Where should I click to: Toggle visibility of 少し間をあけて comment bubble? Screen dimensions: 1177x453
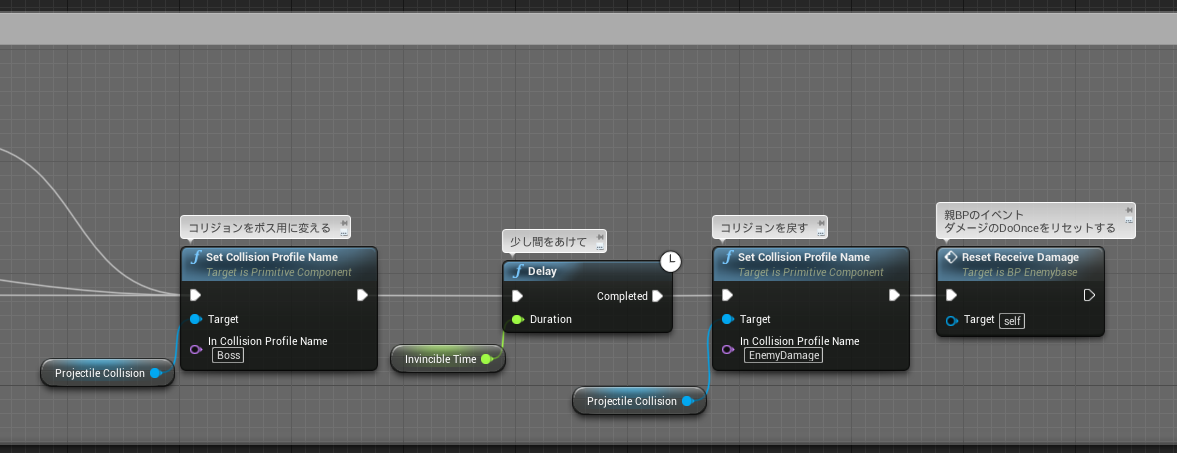(600, 247)
